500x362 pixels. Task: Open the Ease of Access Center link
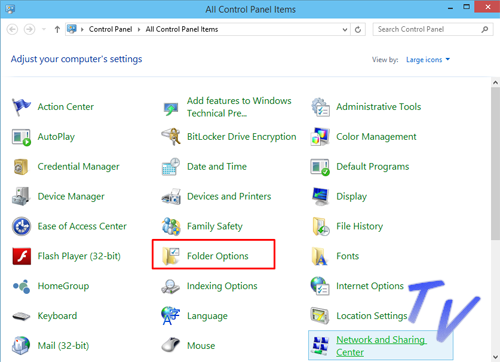82,226
